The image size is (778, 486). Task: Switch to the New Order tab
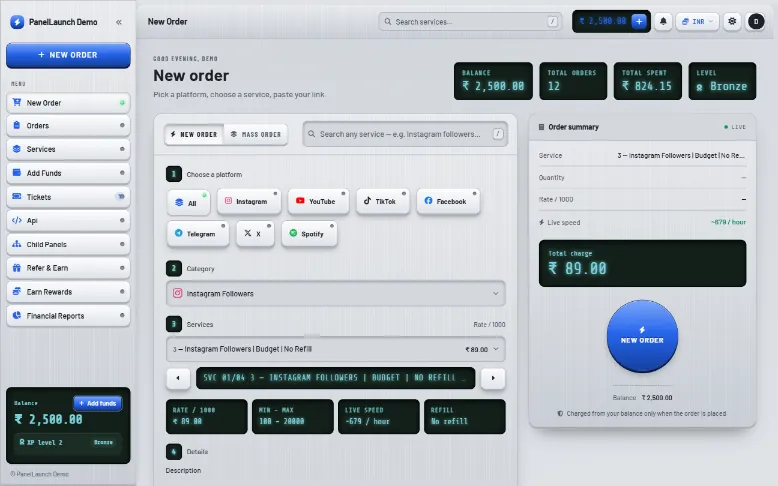tap(194, 135)
